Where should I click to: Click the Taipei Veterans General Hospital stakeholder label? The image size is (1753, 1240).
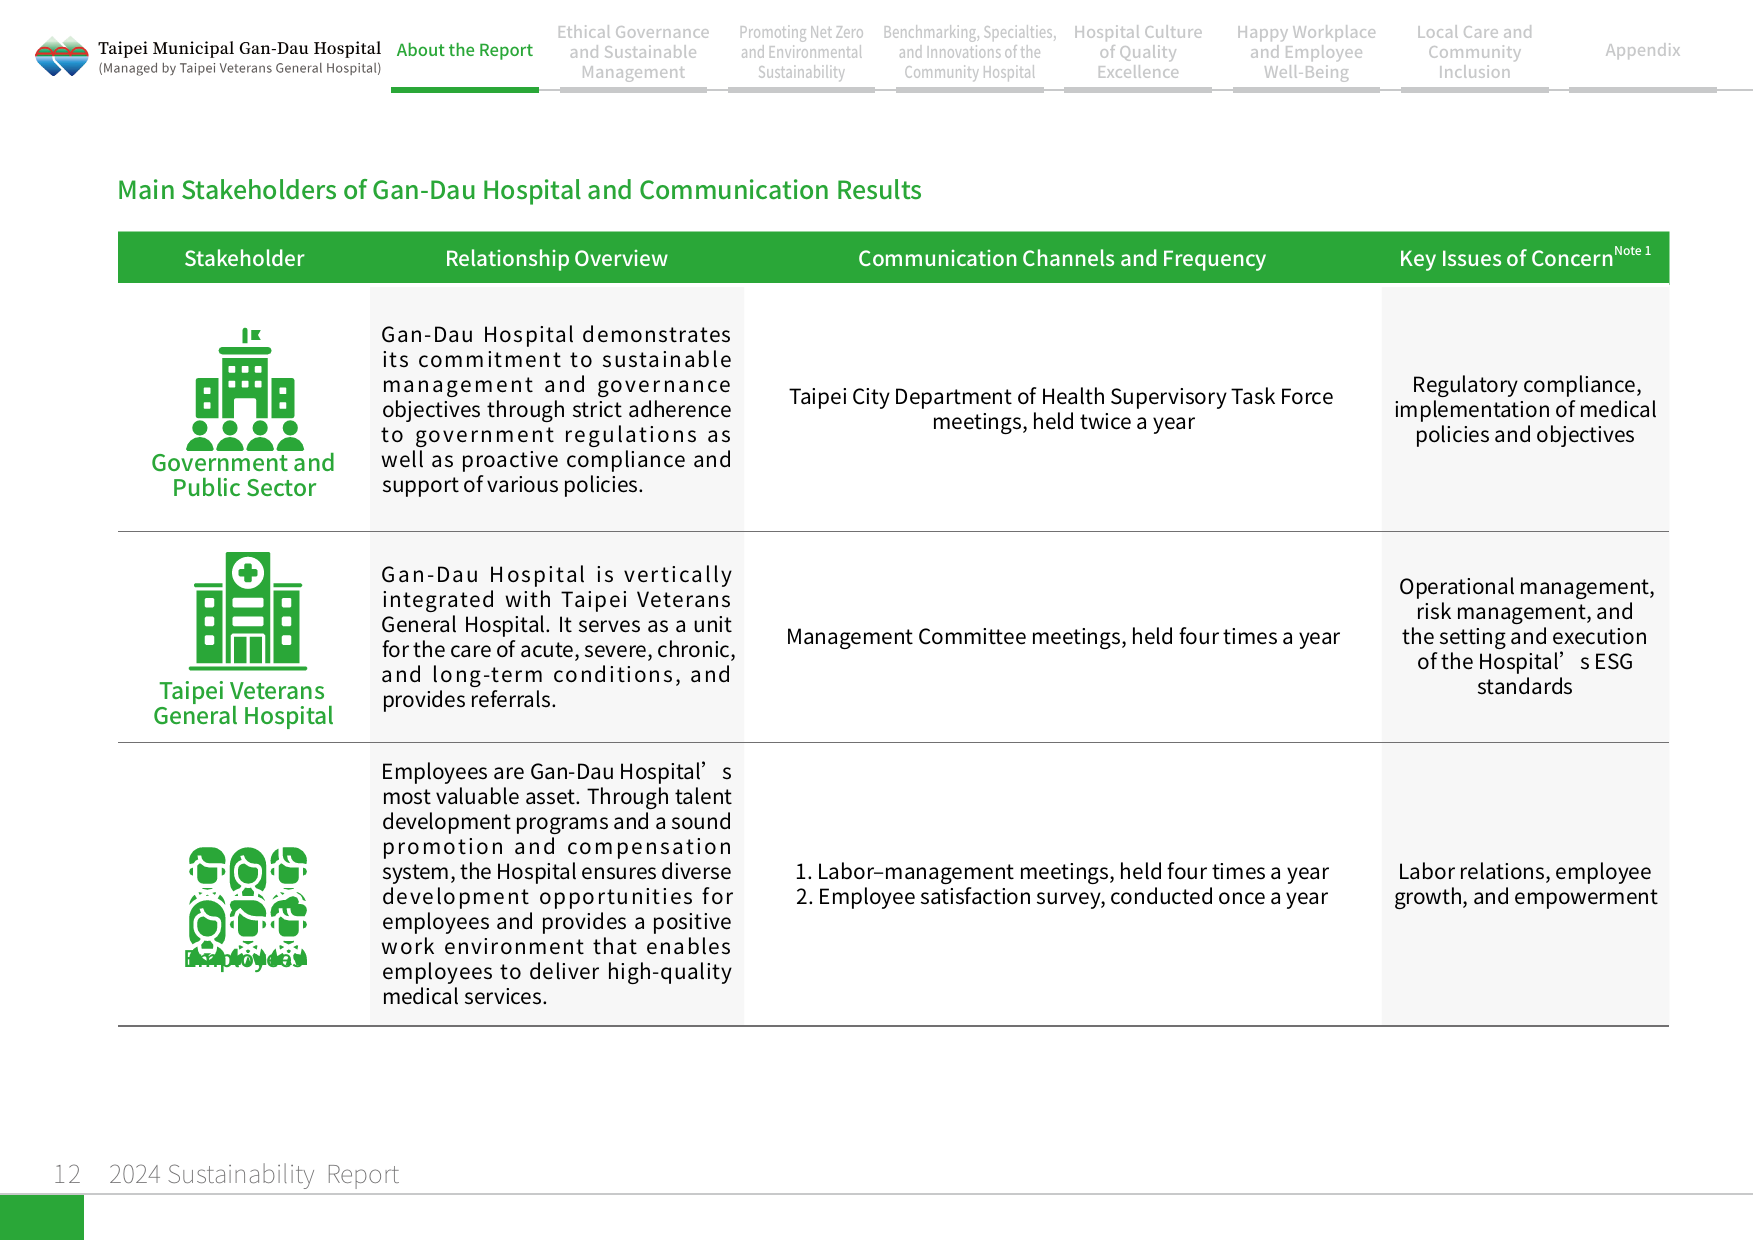click(x=243, y=703)
